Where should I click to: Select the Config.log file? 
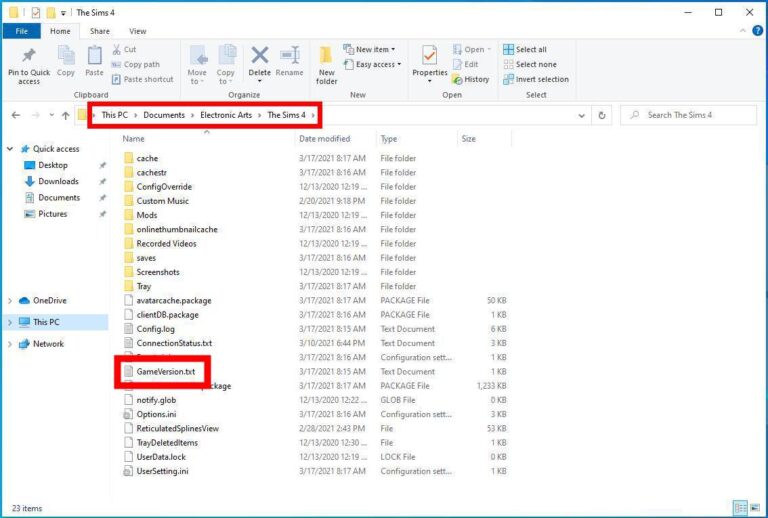pos(155,329)
